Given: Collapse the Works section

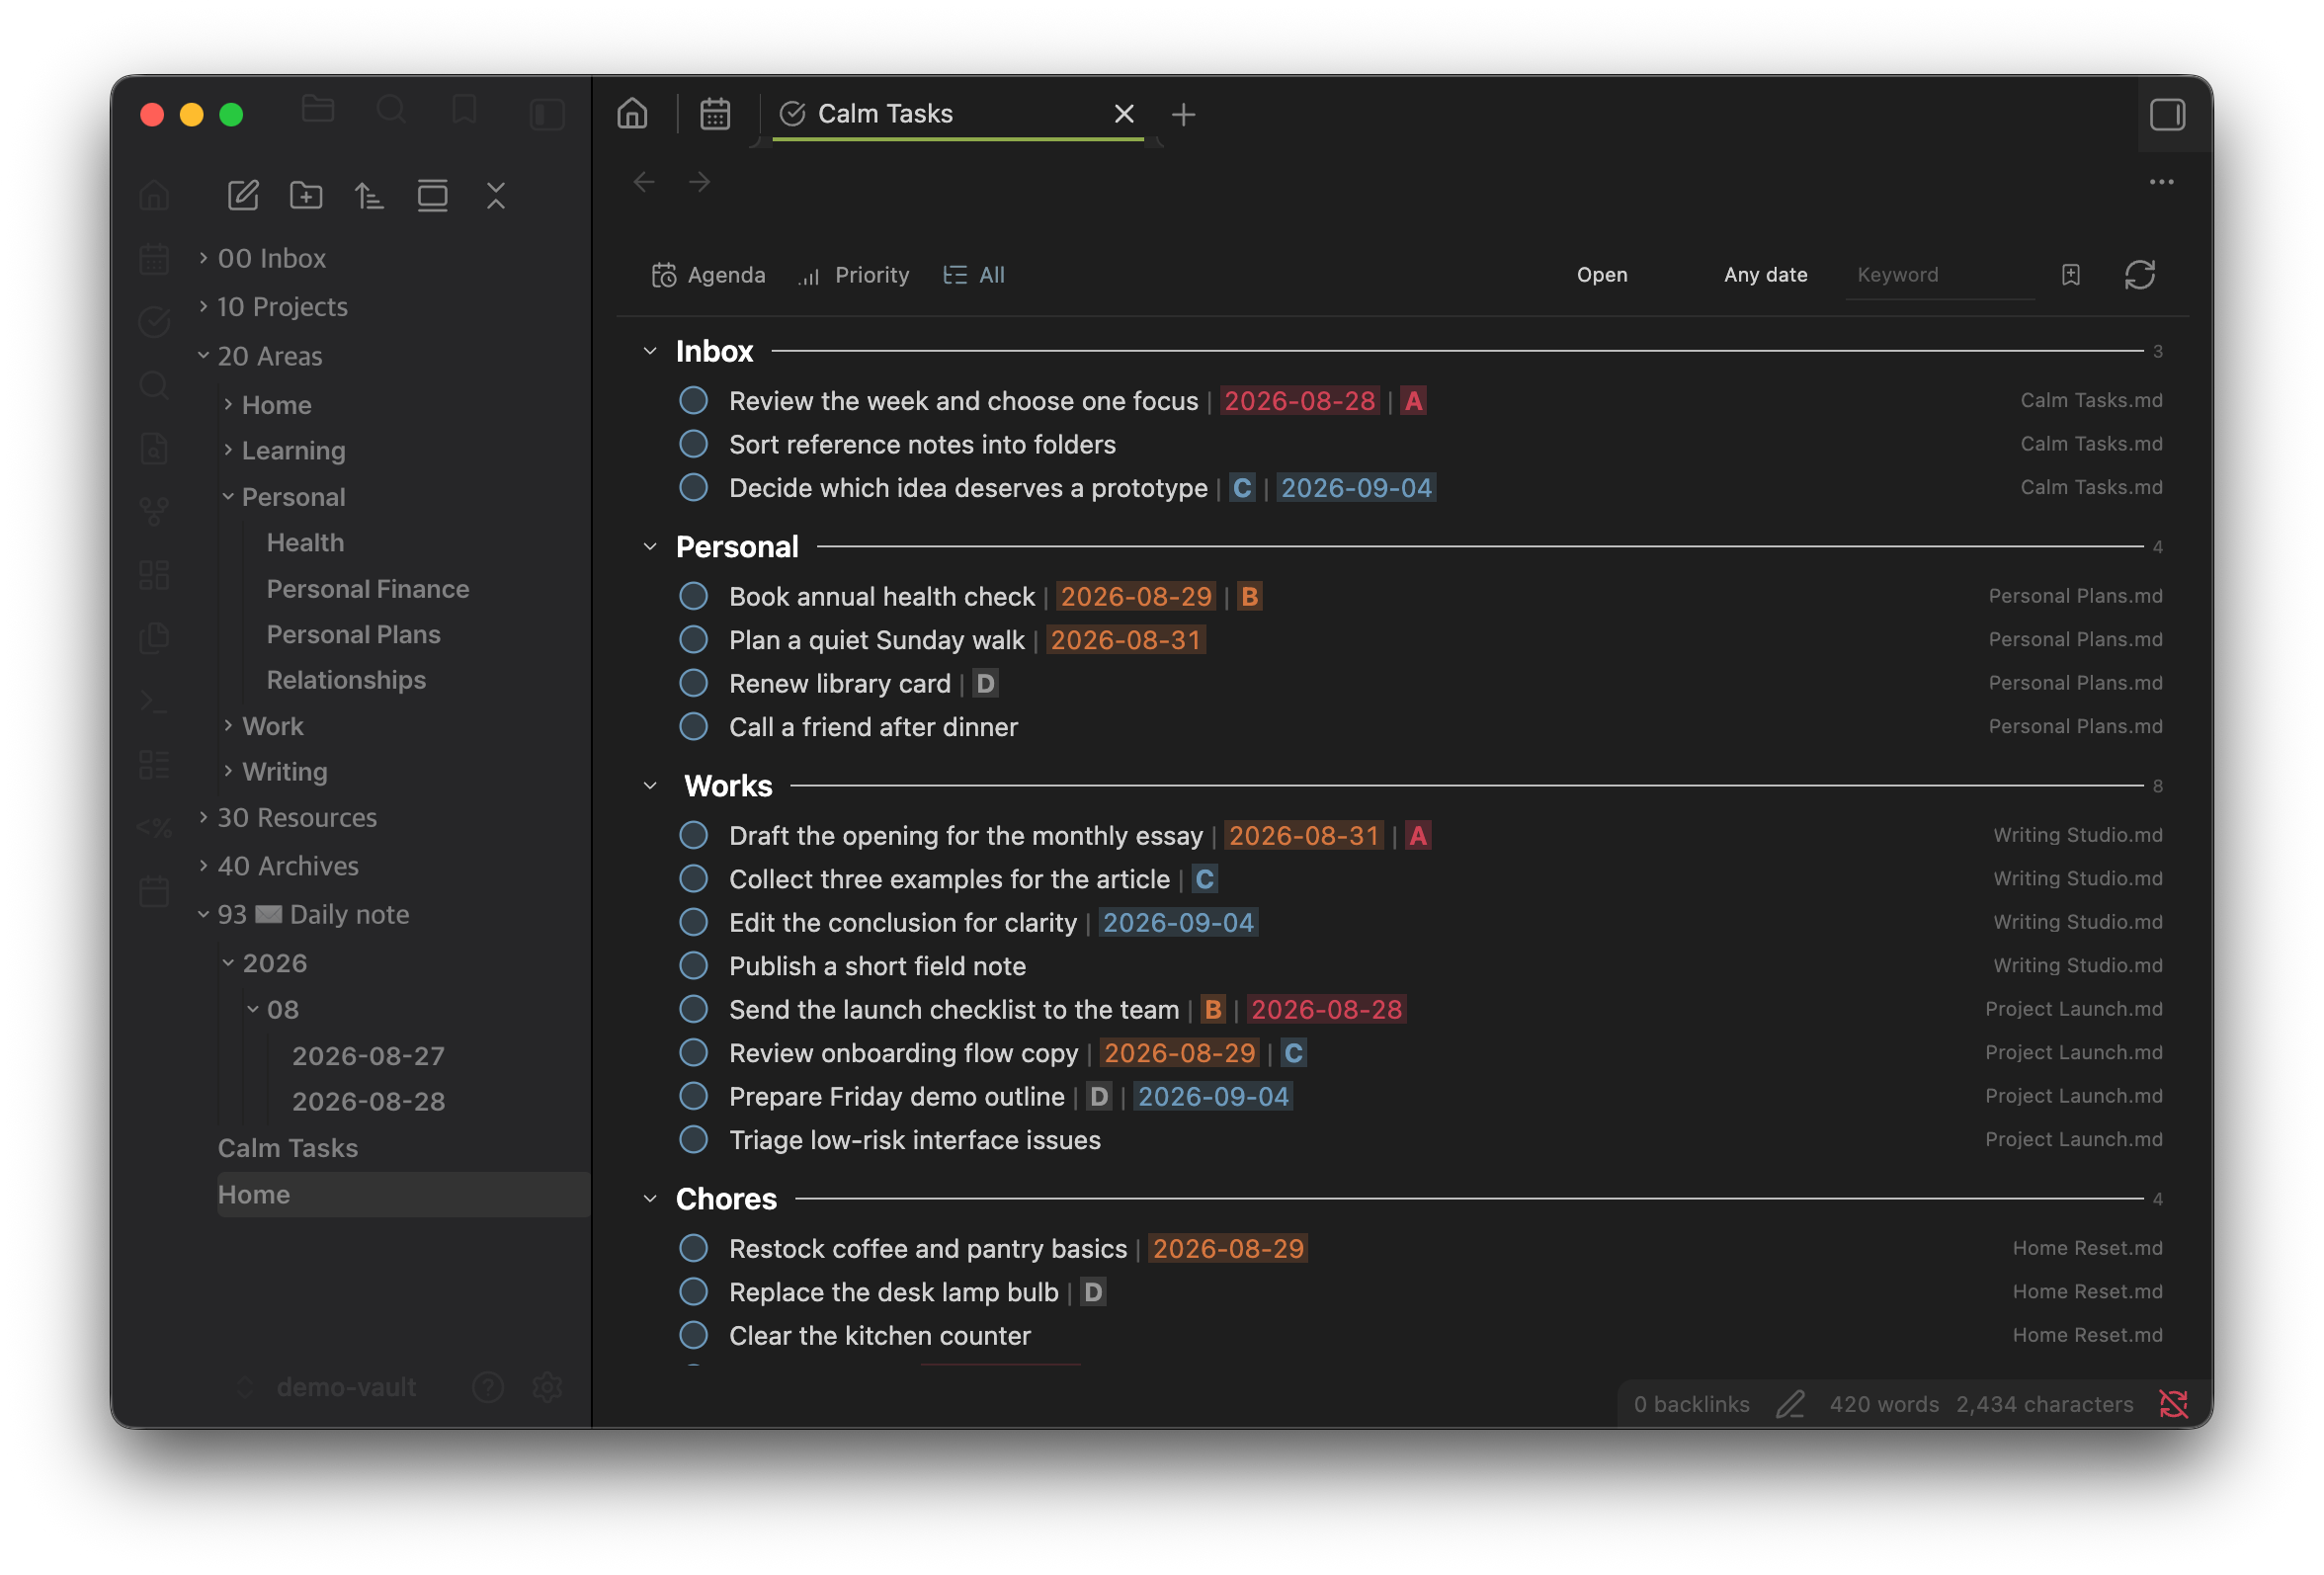Looking at the screenshot, I should point(650,786).
